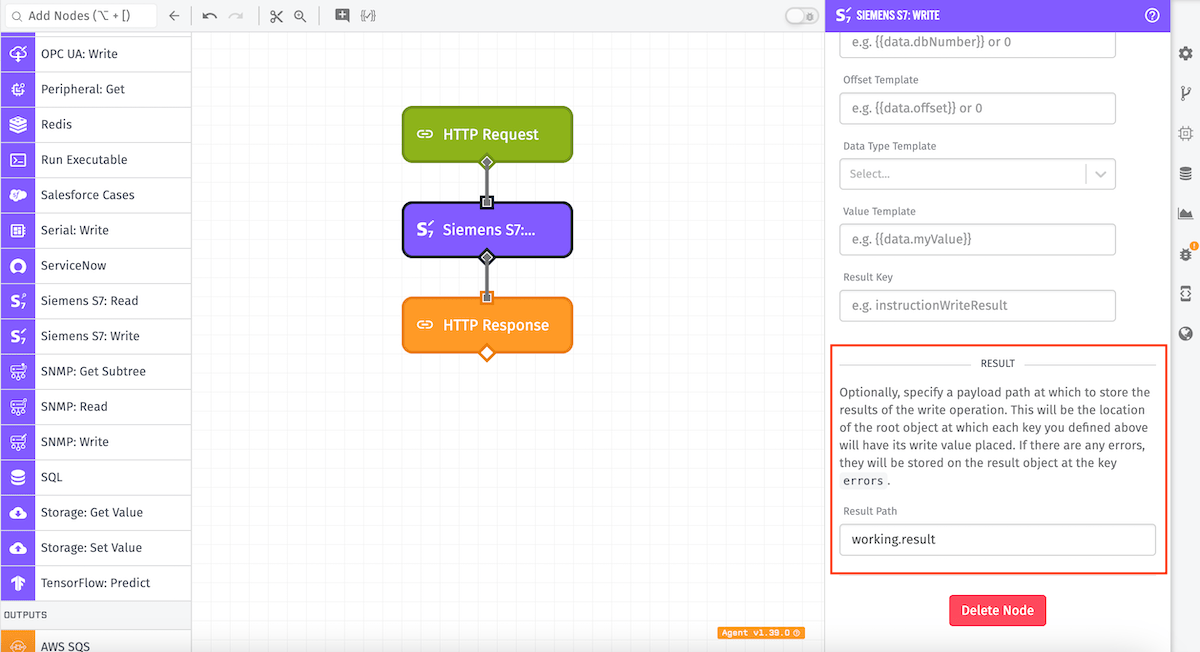Viewport: 1200px width, 652px height.
Task: Select the Siemens S7: Write palette icon
Action: coord(18,336)
